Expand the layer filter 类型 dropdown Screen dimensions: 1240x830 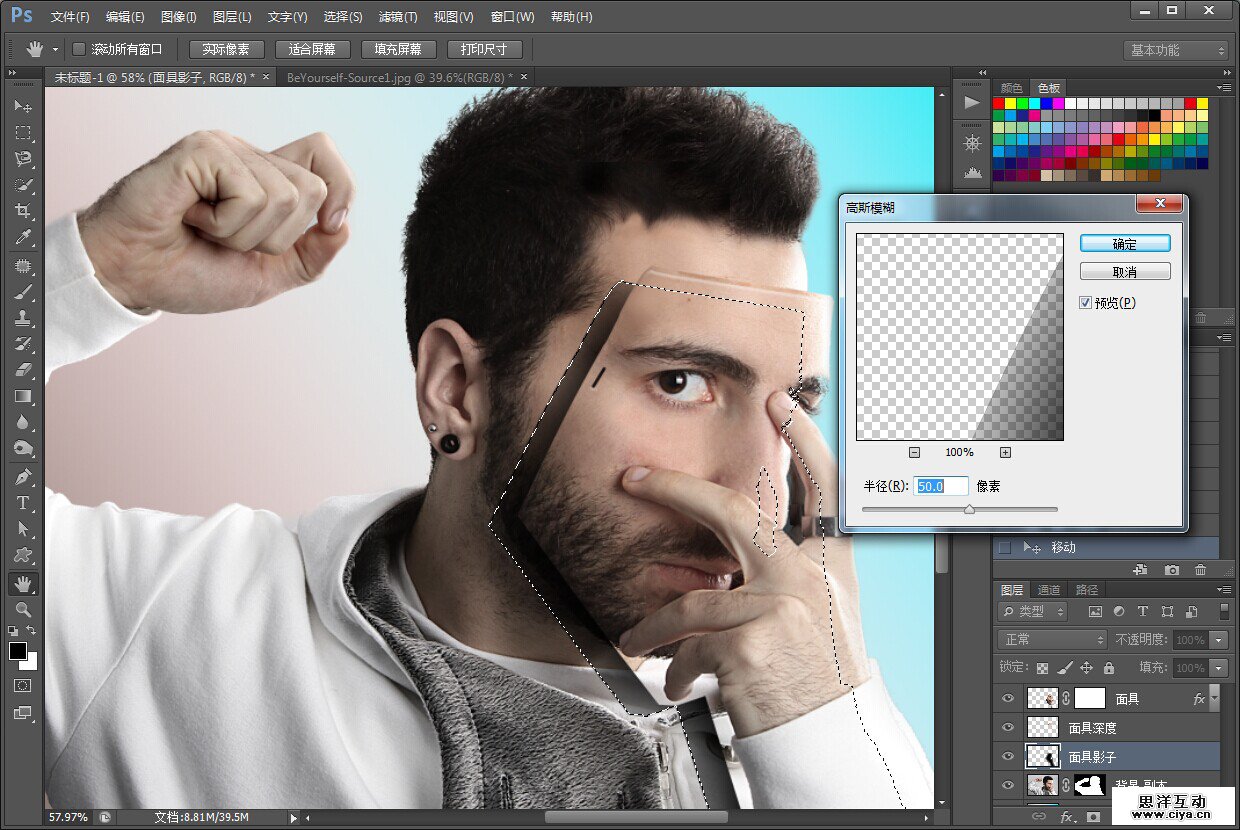1034,611
